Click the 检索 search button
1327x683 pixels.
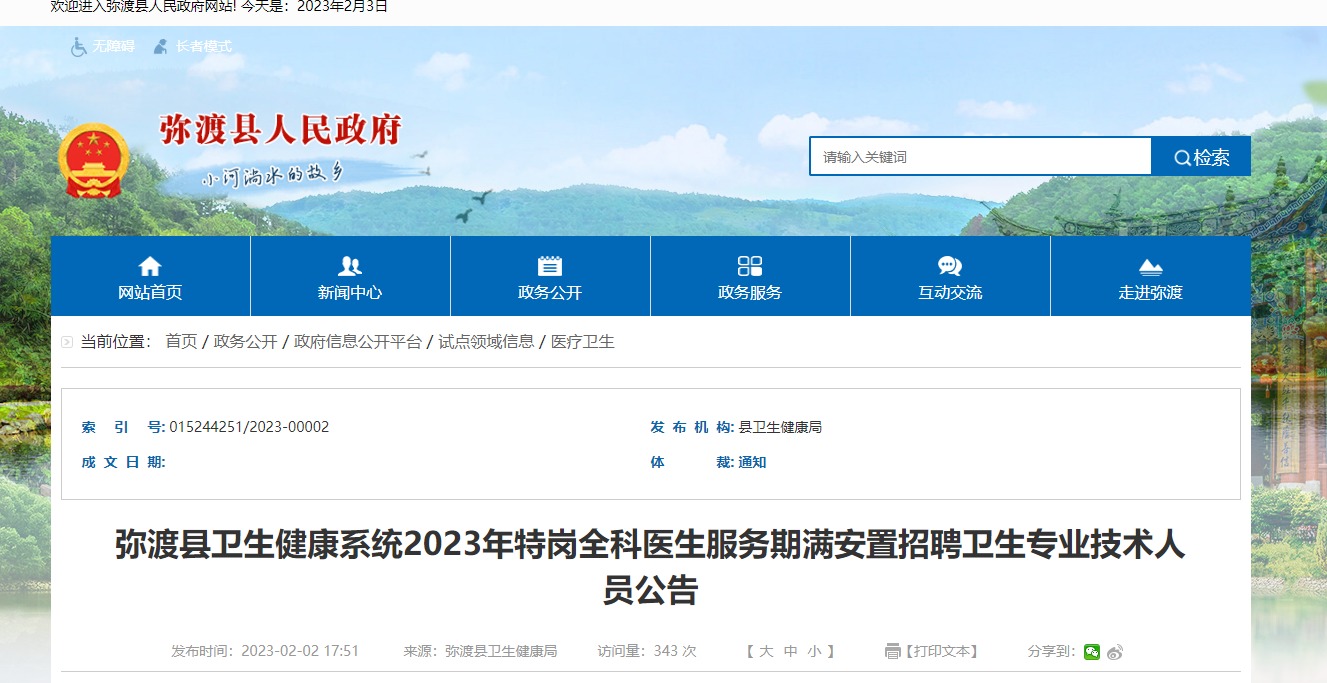[x=1201, y=157]
